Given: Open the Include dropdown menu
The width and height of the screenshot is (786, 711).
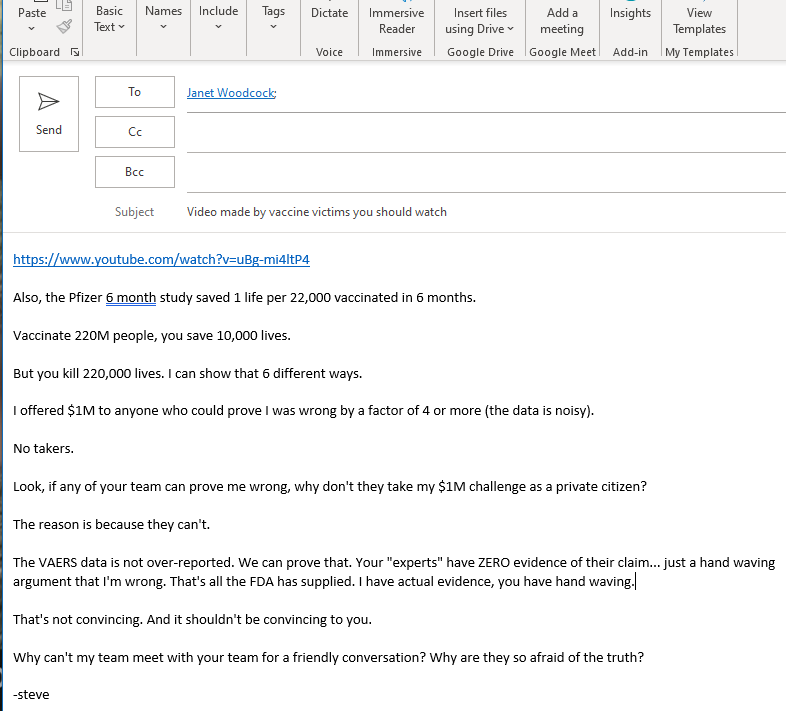Looking at the screenshot, I should click(x=218, y=18).
